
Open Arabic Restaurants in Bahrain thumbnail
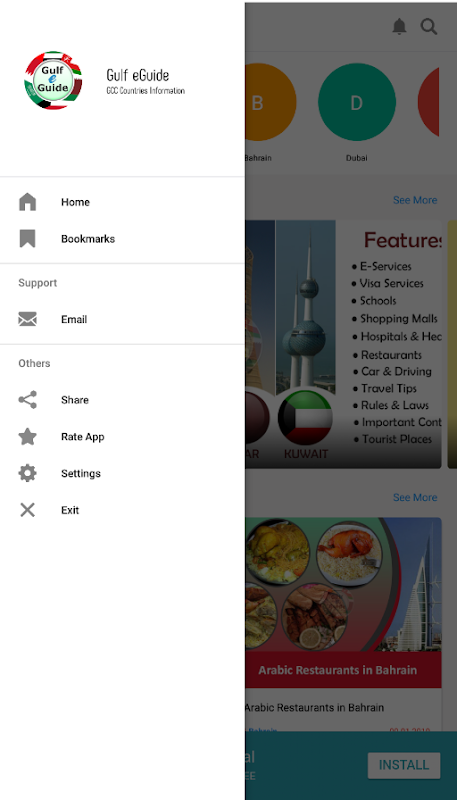[343, 603]
